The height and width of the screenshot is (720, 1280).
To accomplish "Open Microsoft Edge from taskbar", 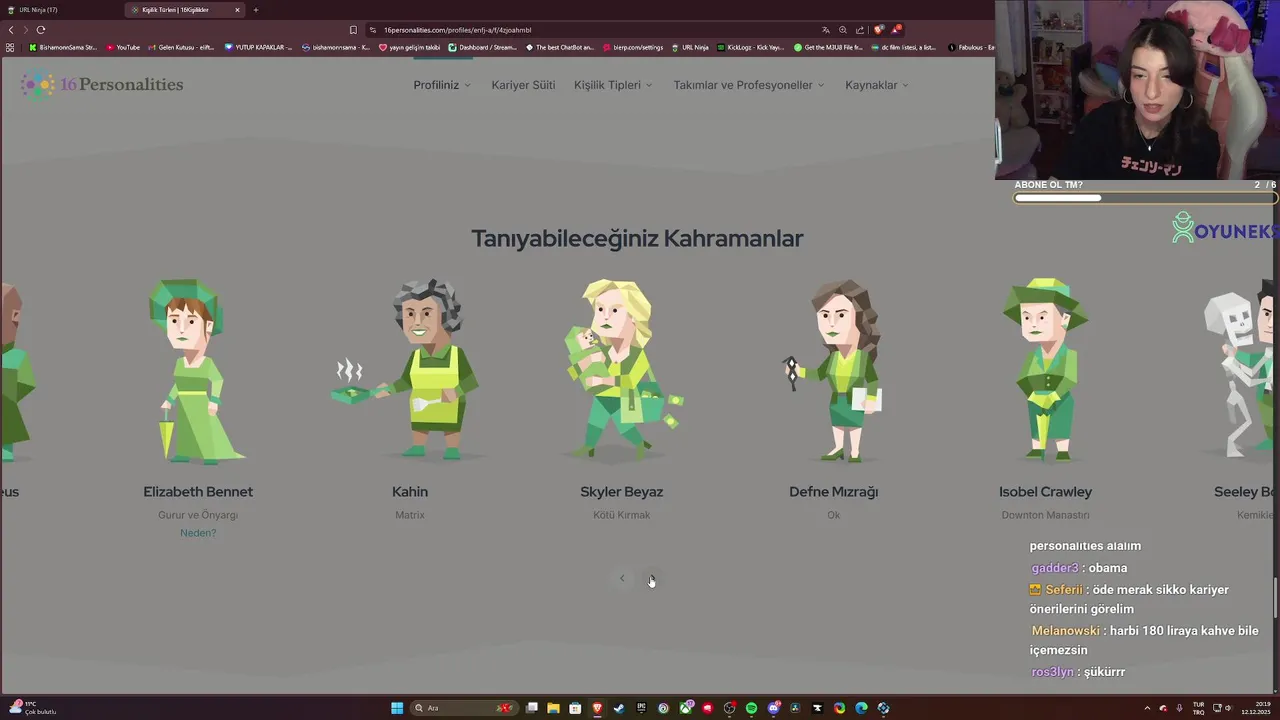I will 861,708.
